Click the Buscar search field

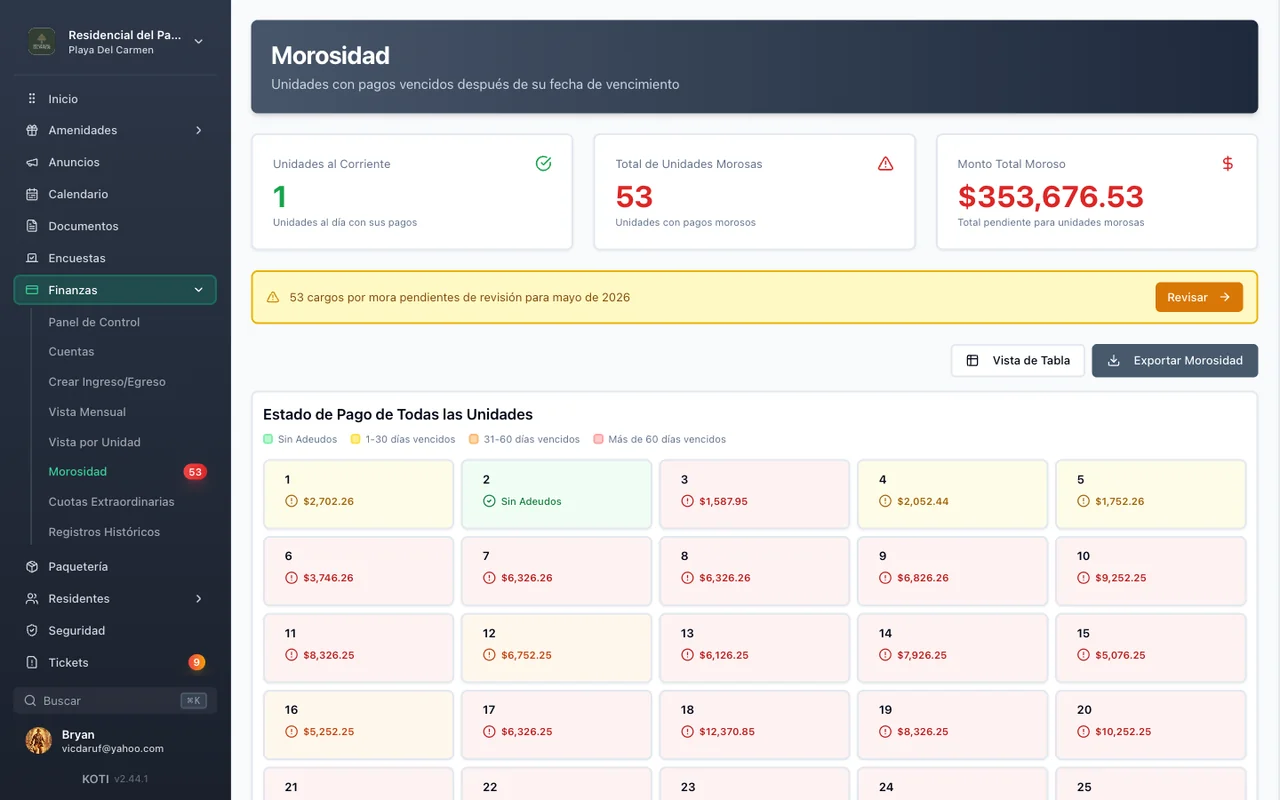click(115, 701)
